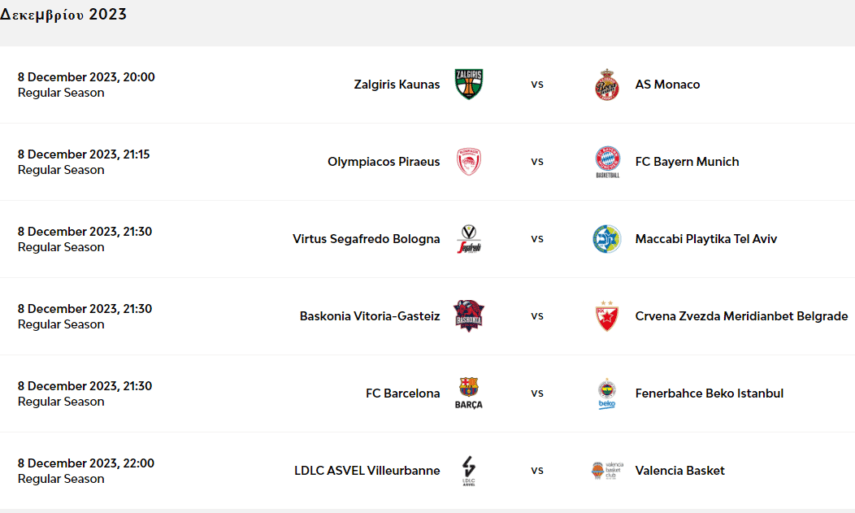This screenshot has height=513, width=855.
Task: Click the Crvena Zvezda team logo
Action: click(607, 316)
